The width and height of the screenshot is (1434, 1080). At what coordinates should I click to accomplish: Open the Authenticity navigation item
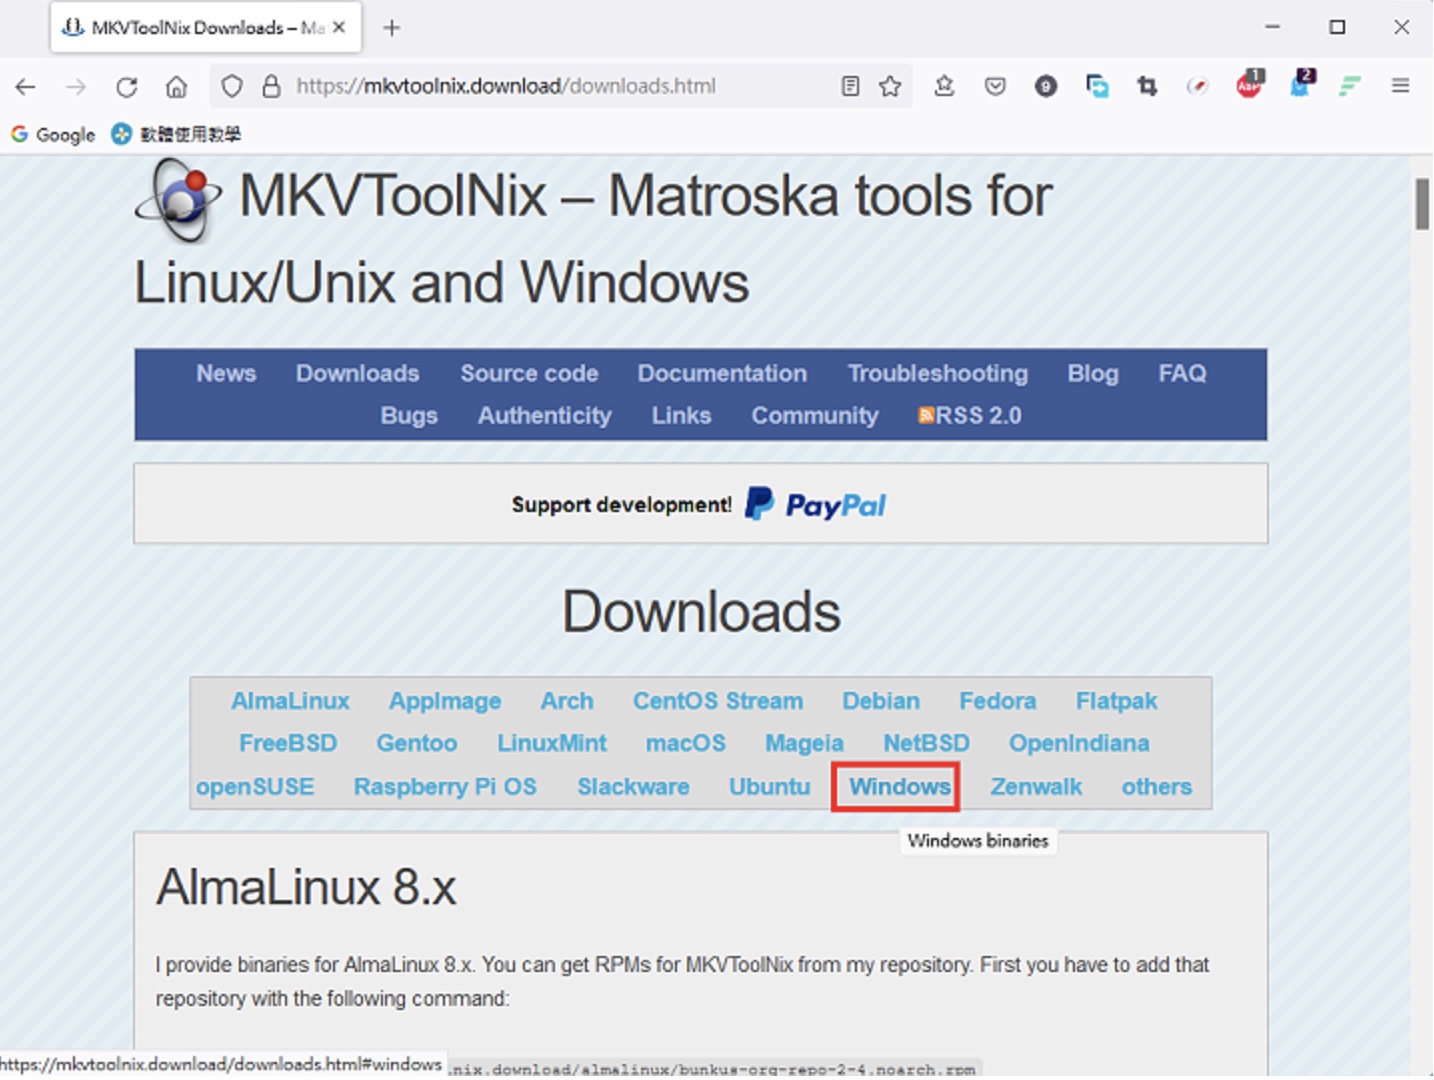[x=544, y=416]
